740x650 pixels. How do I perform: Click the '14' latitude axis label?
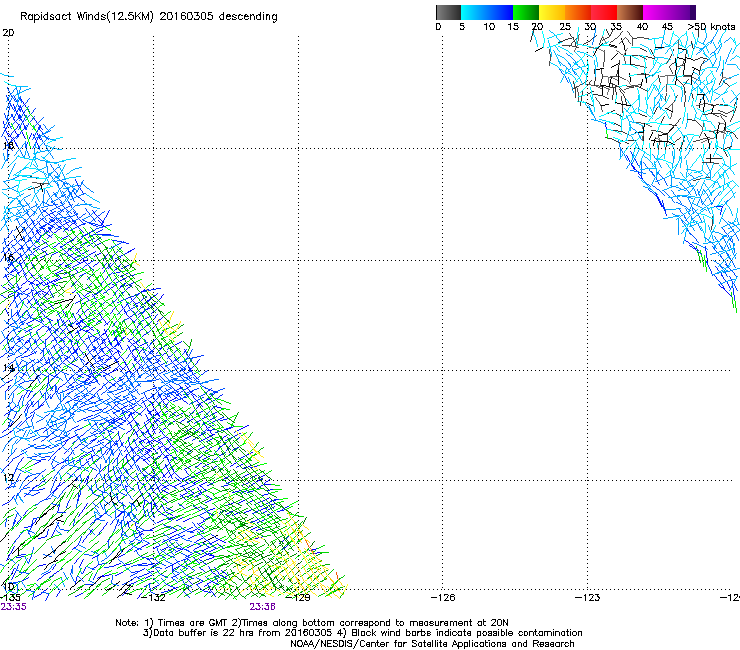point(8,368)
